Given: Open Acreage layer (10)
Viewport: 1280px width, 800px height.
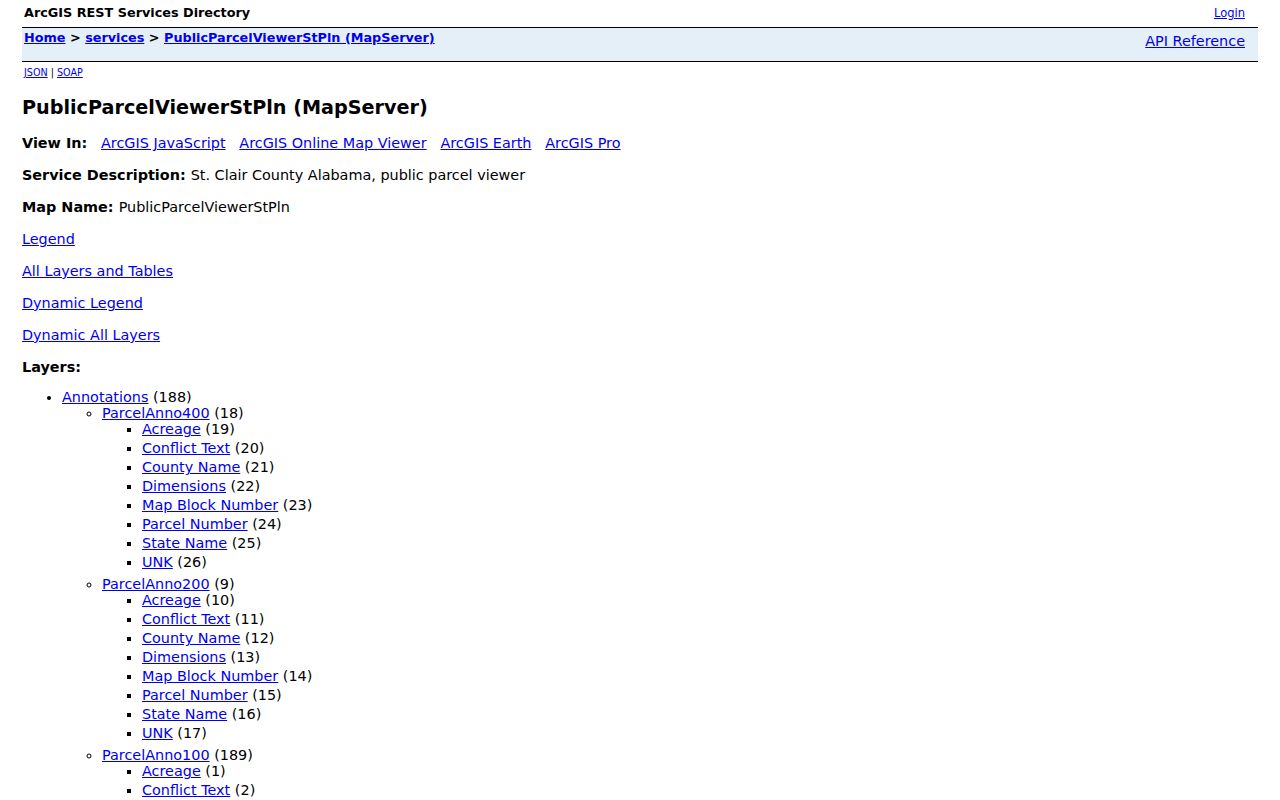Looking at the screenshot, I should 171,600.
